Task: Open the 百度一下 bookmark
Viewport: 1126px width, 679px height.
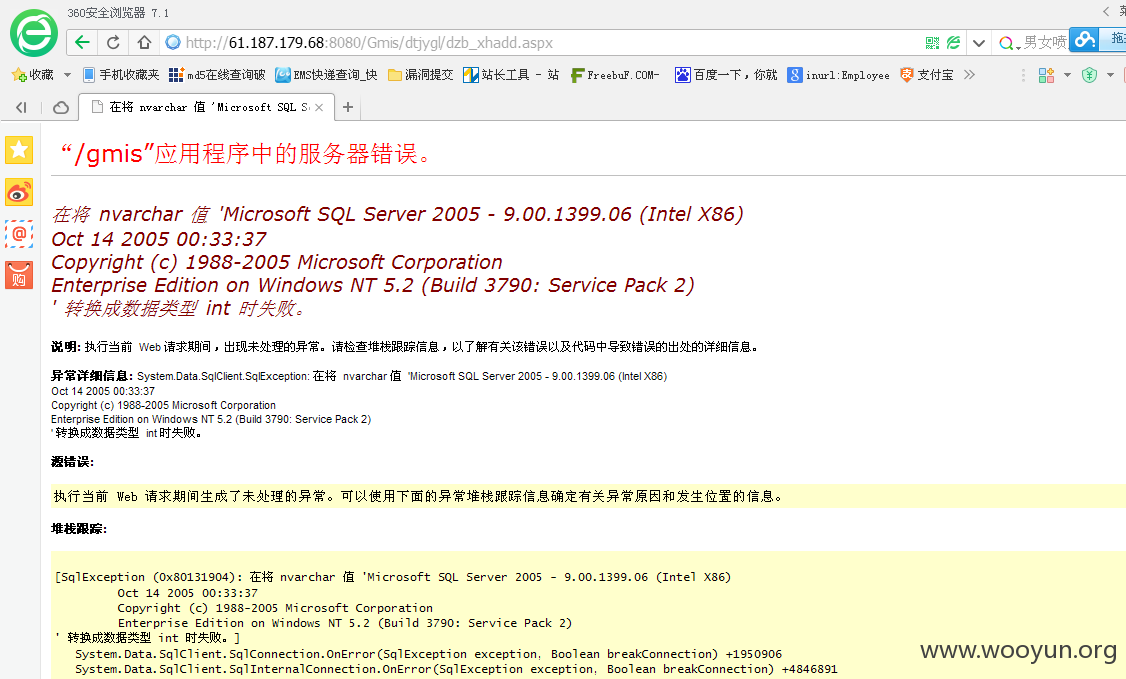Action: 726,75
